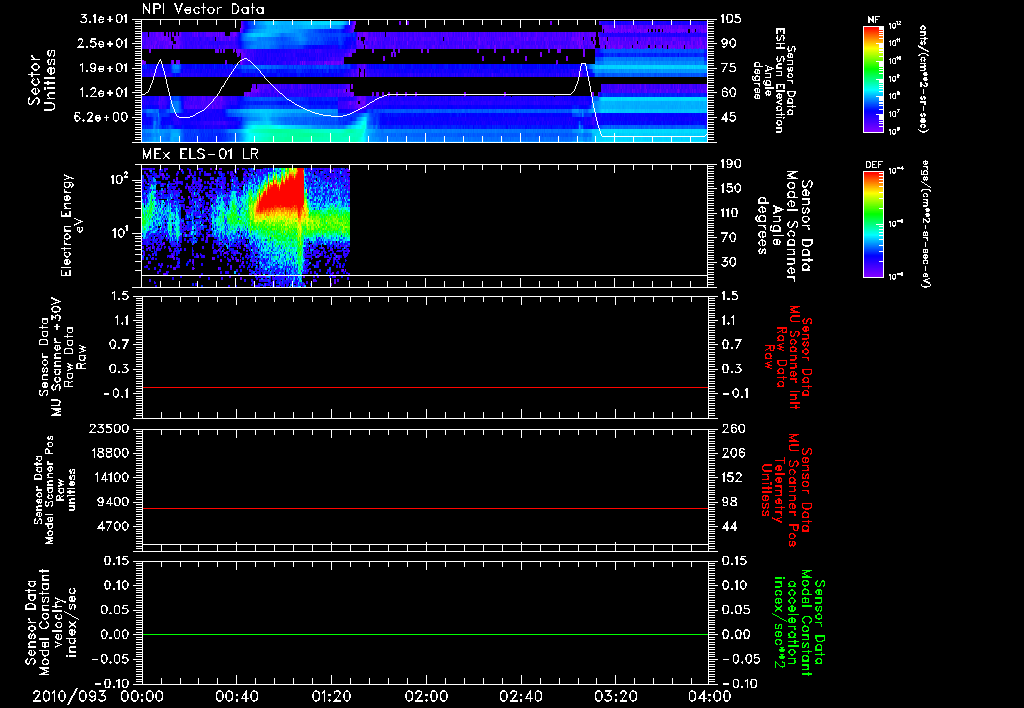Click the '1.2e+01' sector tick label

(x=106, y=93)
